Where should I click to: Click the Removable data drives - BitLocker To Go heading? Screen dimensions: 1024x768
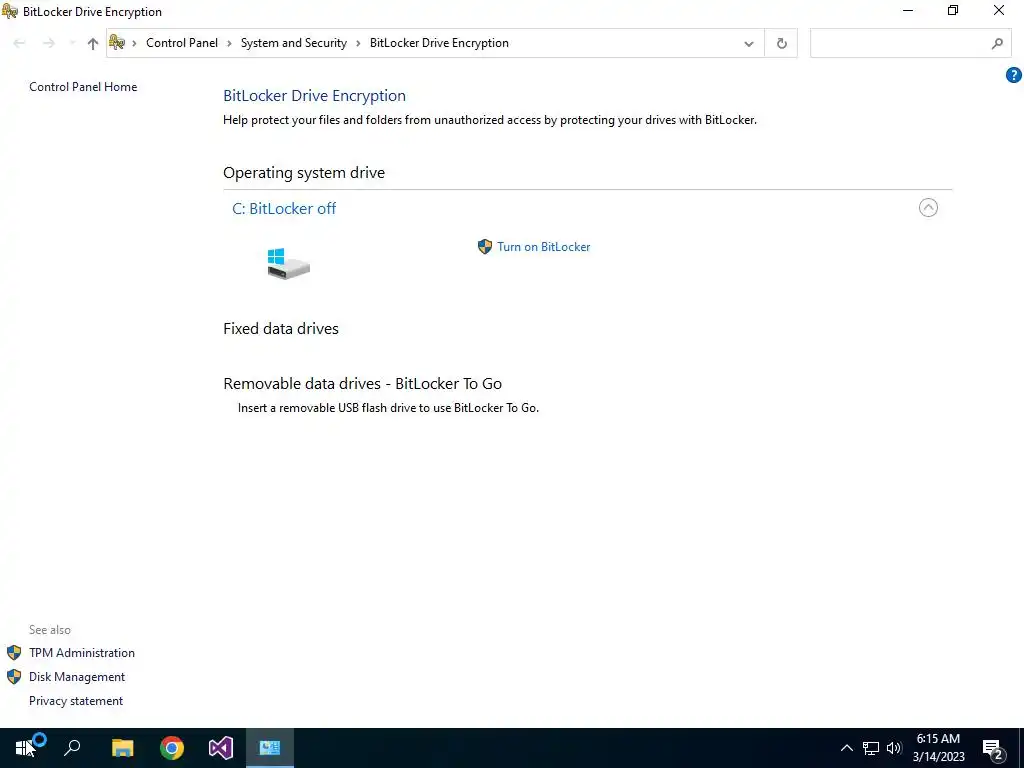click(362, 383)
